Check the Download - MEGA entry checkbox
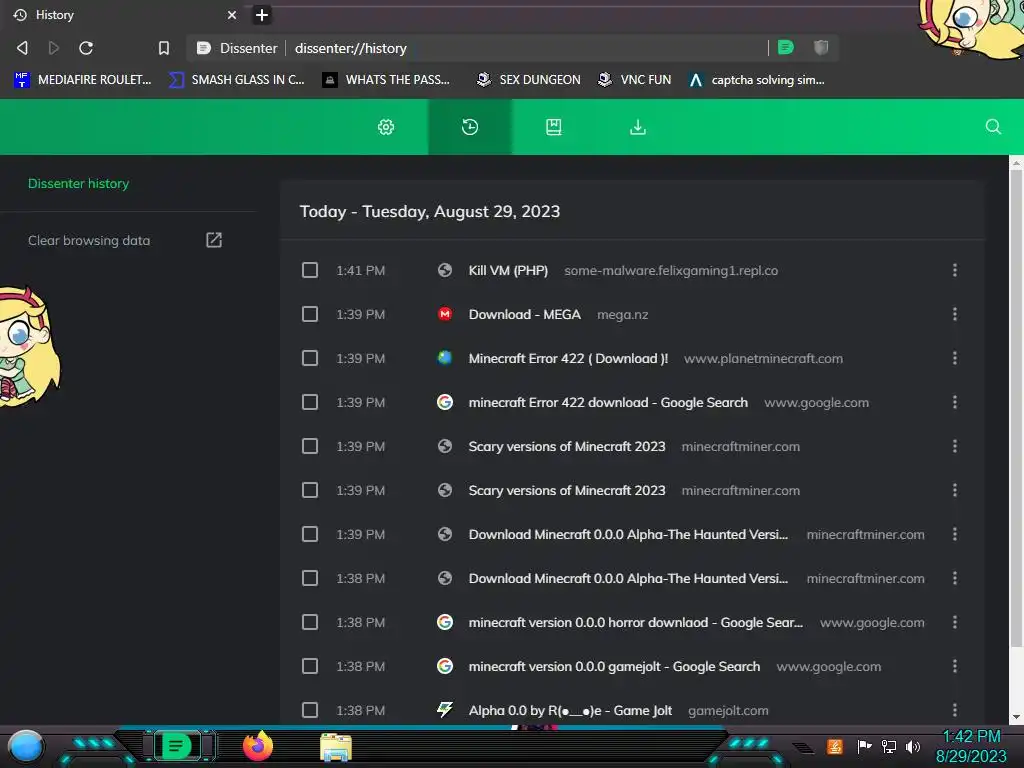1024x768 pixels. pyautogui.click(x=310, y=314)
